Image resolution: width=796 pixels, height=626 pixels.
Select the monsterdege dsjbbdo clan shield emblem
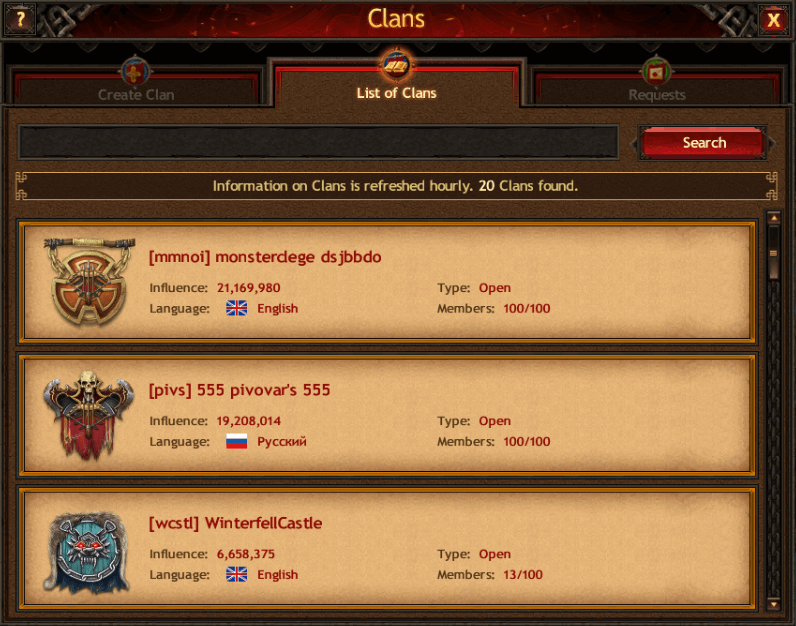(x=89, y=281)
